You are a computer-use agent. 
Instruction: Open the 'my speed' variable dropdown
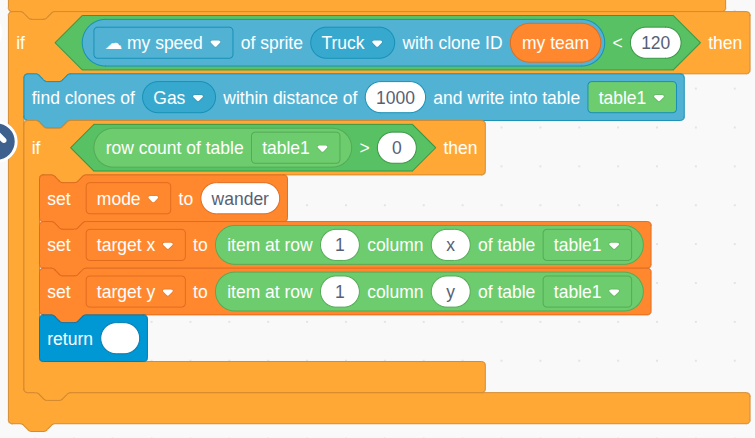[163, 43]
